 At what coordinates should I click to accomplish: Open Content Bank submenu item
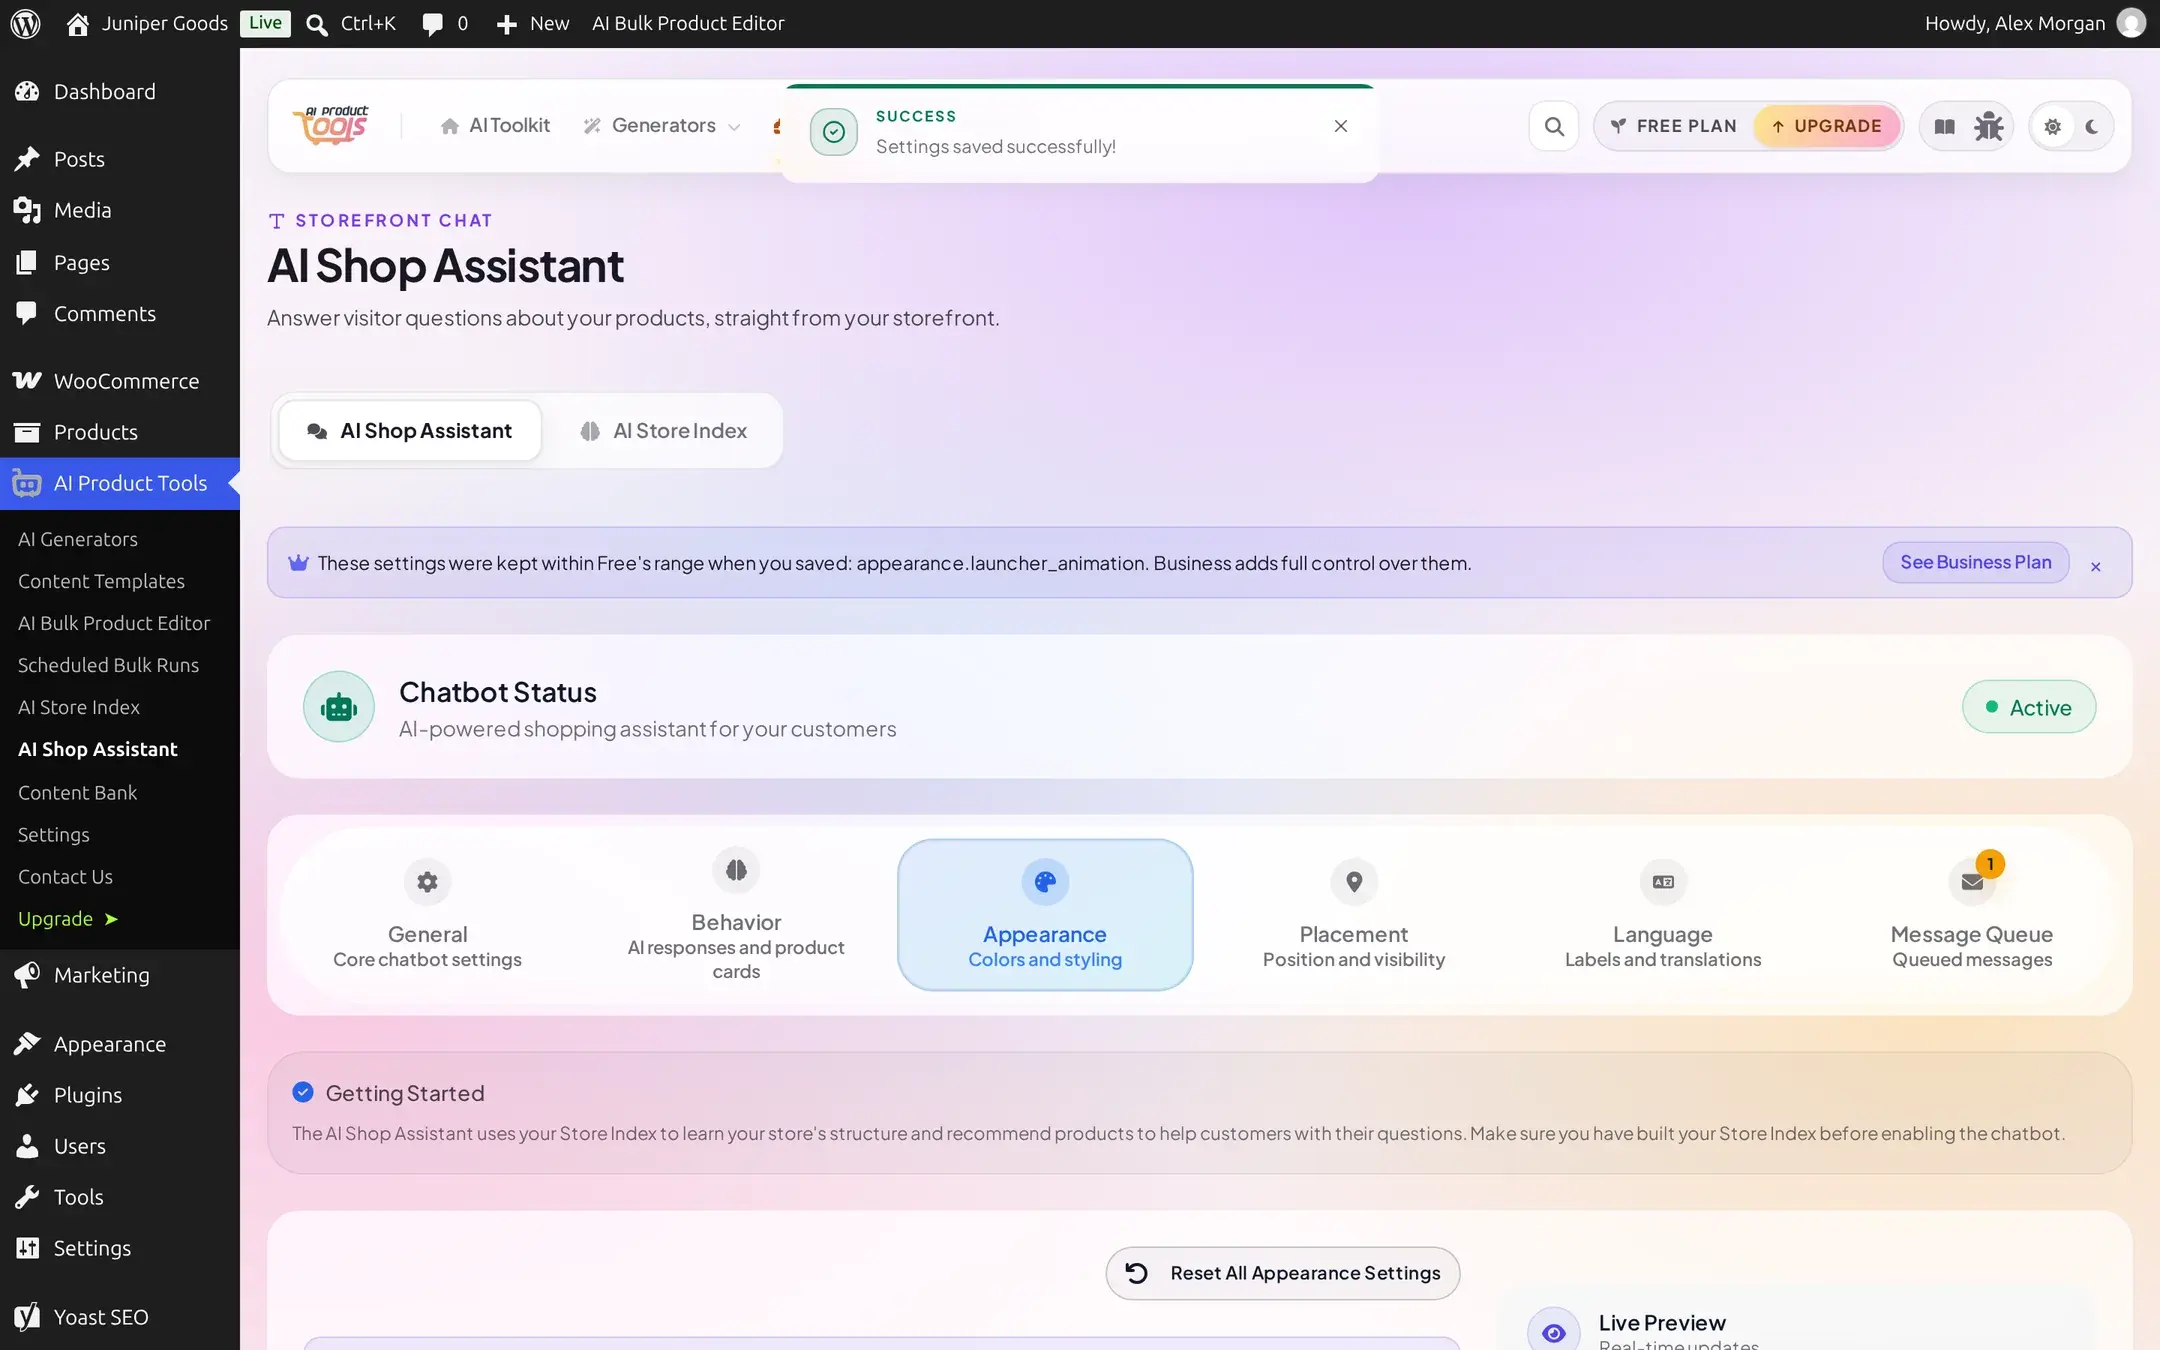click(x=77, y=792)
